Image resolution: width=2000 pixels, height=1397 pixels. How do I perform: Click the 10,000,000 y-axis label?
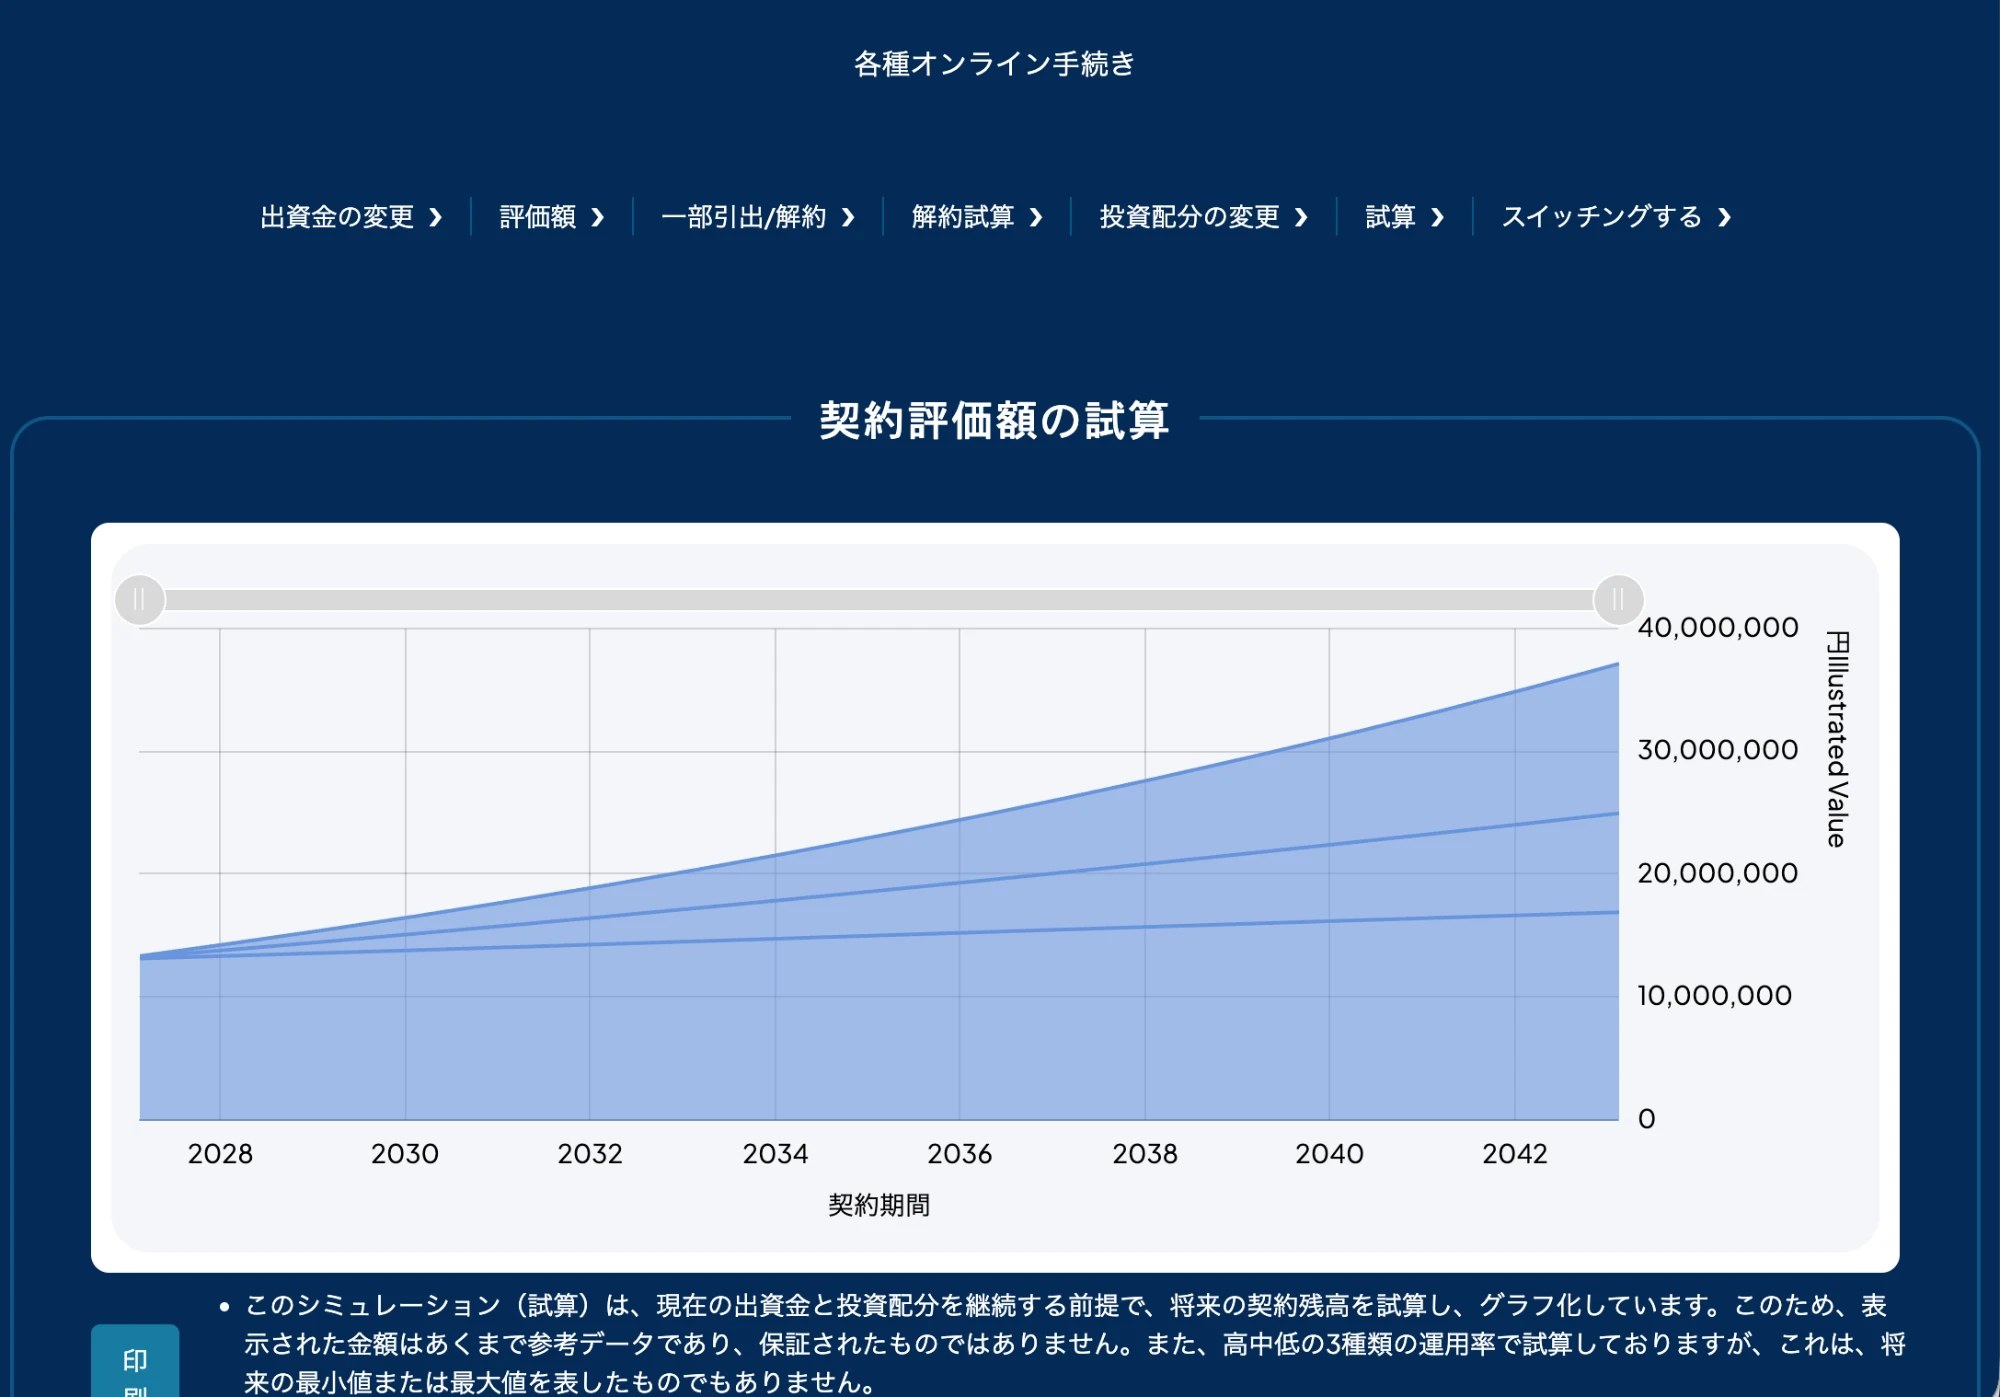[1714, 996]
